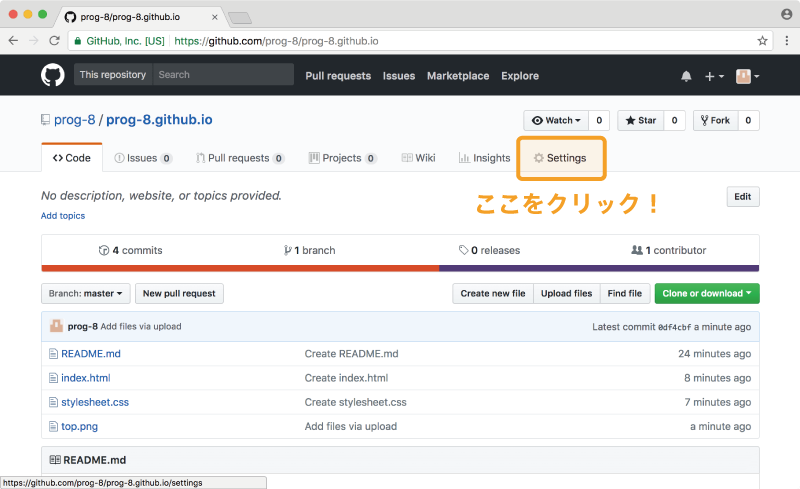Click the fork count 0
The image size is (800, 489).
pyautogui.click(x=748, y=120)
